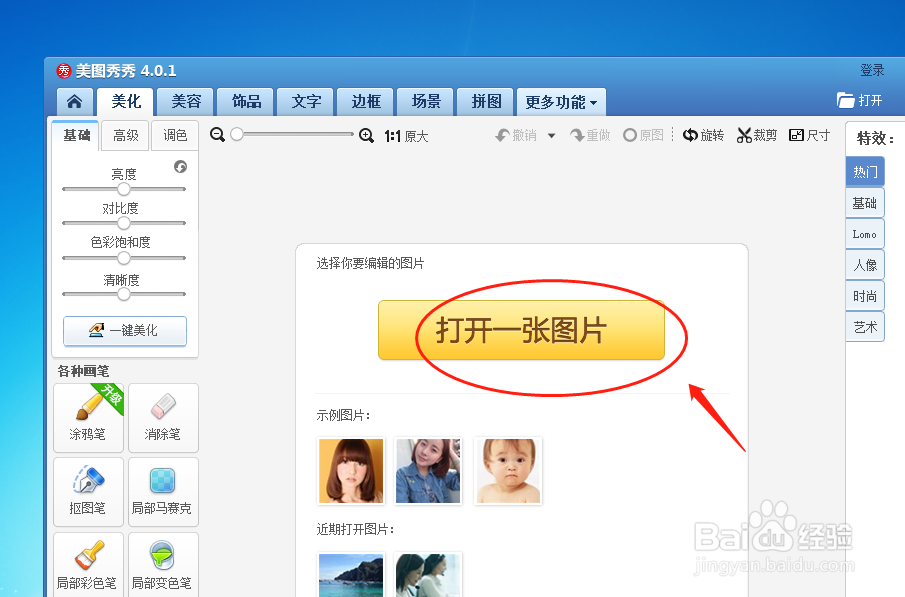Image resolution: width=905 pixels, height=597 pixels.
Task: Open the baby sample photo
Action: tap(508, 471)
